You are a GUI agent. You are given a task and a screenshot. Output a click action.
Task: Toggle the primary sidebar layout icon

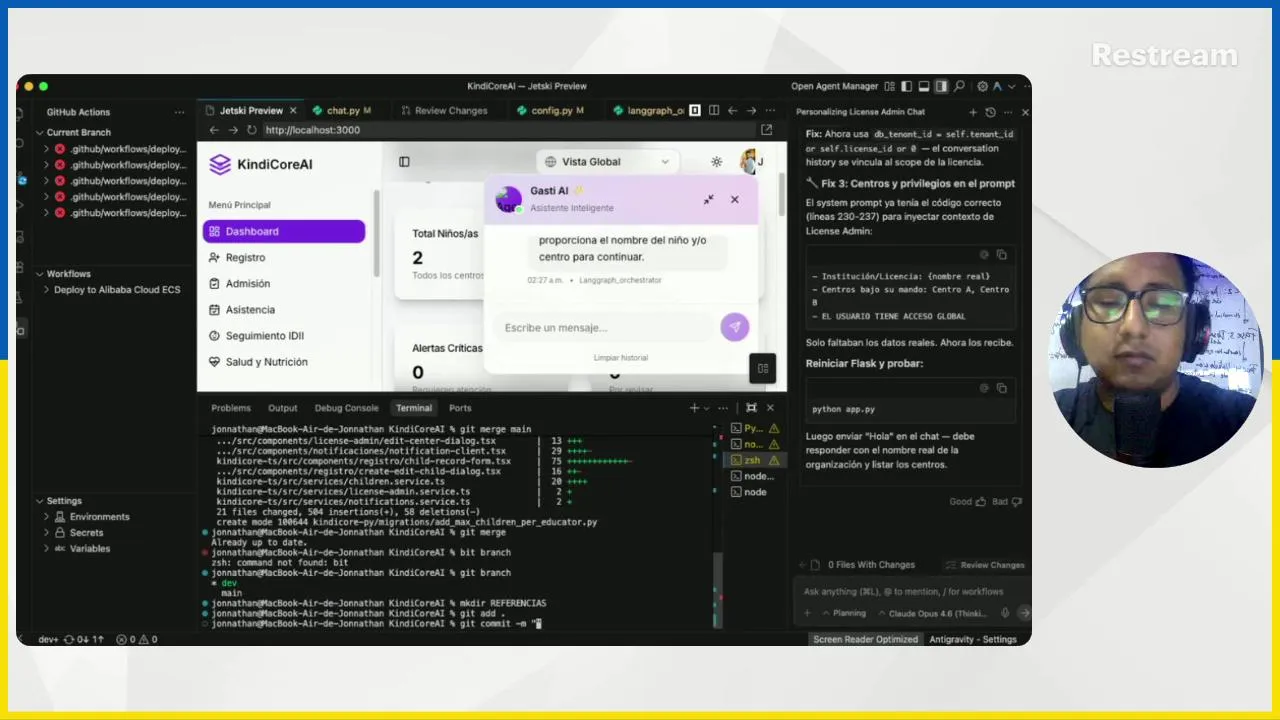[906, 86]
